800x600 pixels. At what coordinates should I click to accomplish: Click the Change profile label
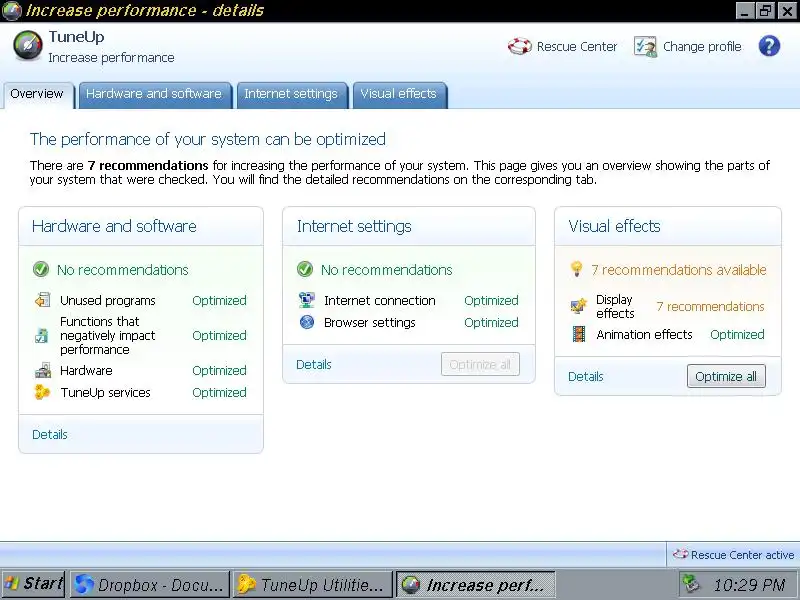(702, 46)
